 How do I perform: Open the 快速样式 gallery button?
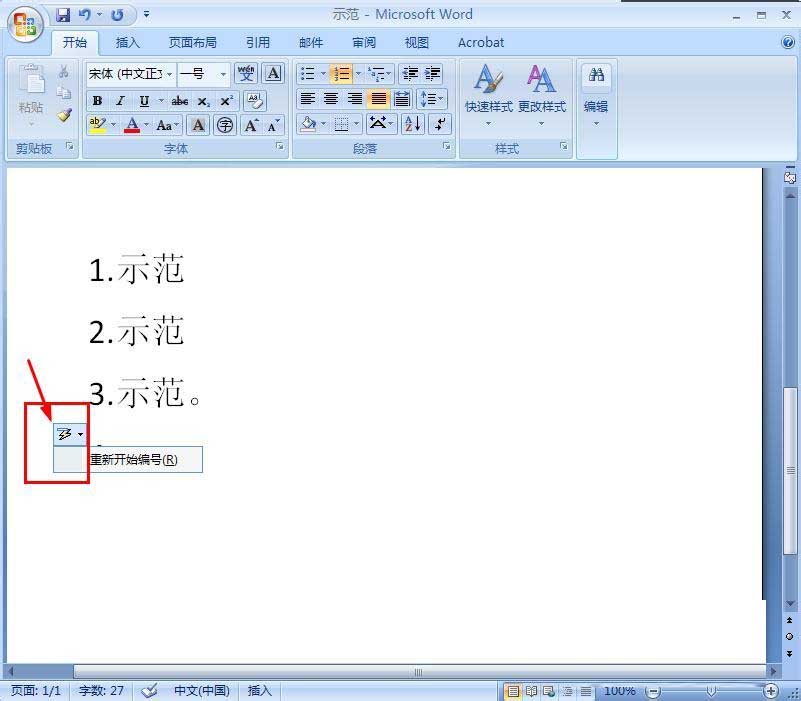(x=488, y=96)
